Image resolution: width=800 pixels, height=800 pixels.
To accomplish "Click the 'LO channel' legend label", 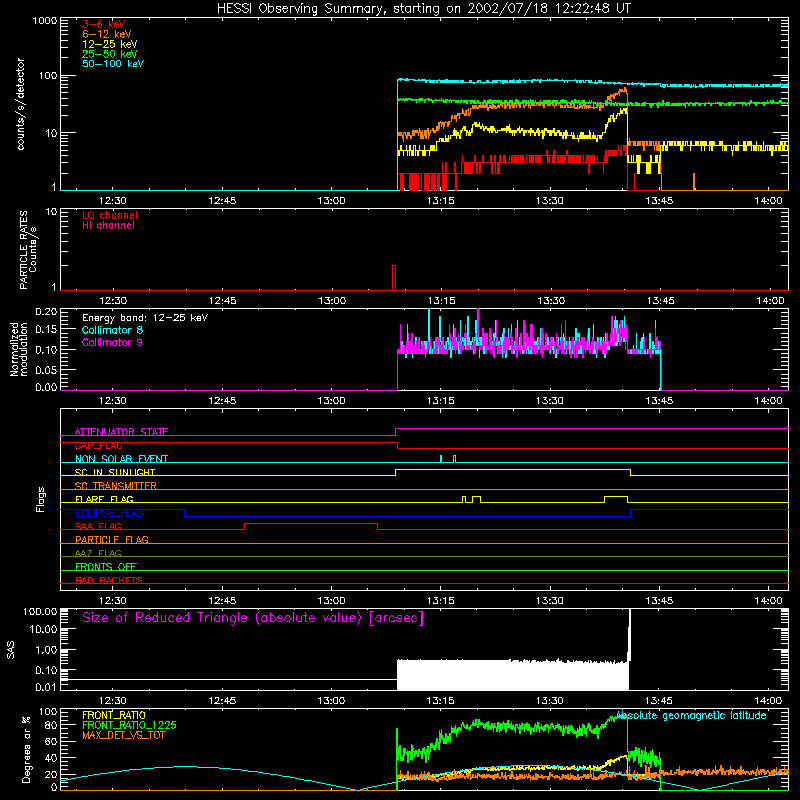I will 110,215.
